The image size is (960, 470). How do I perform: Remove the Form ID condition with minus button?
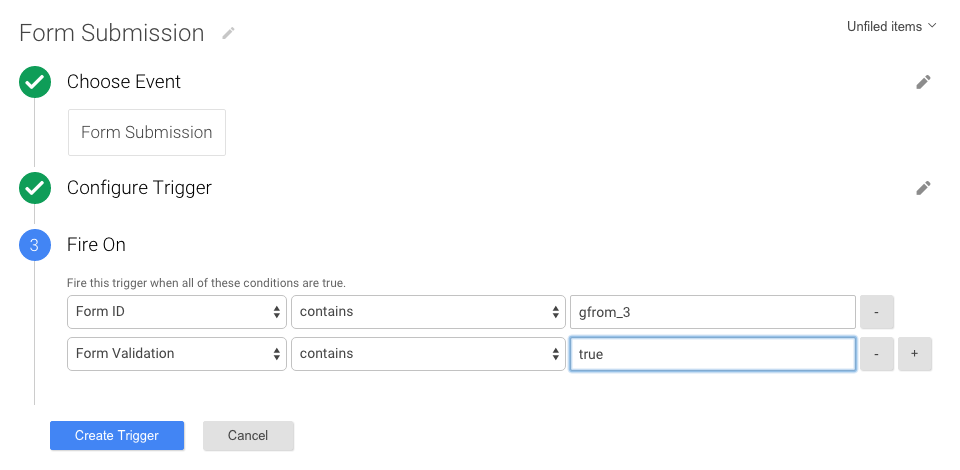(876, 312)
